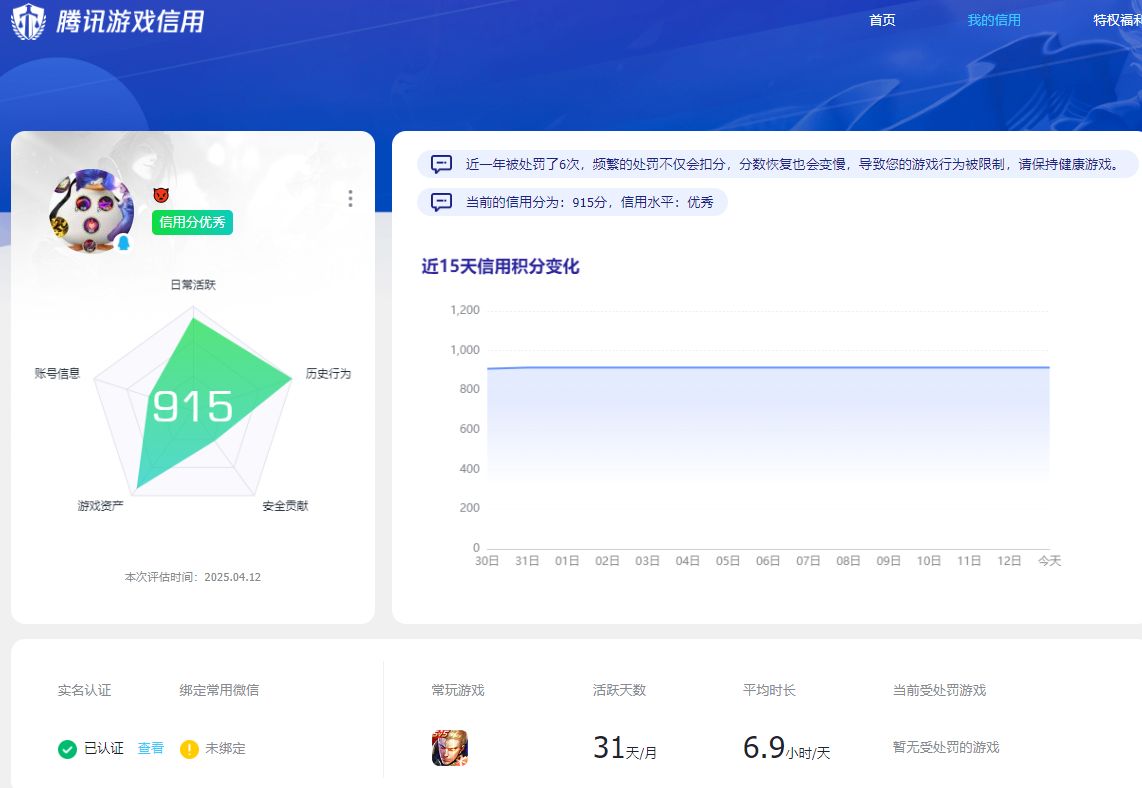Click the Honor of Kings game icon
This screenshot has width=1142, height=788.
(x=449, y=748)
